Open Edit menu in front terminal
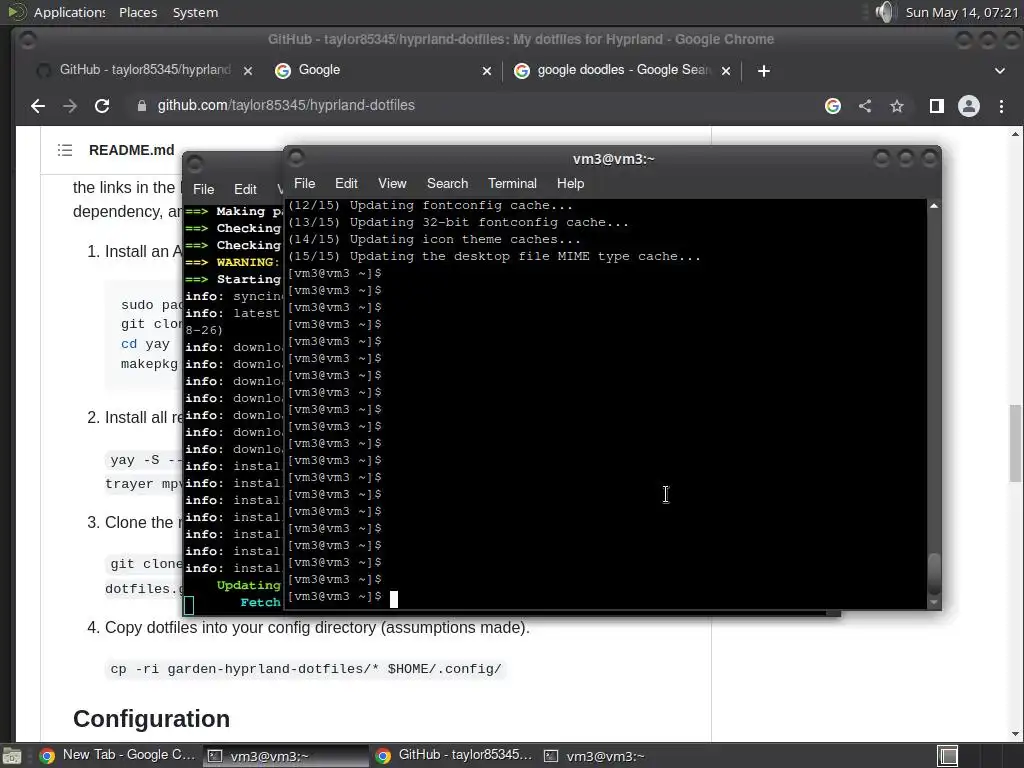The image size is (1024, 768). 346,184
